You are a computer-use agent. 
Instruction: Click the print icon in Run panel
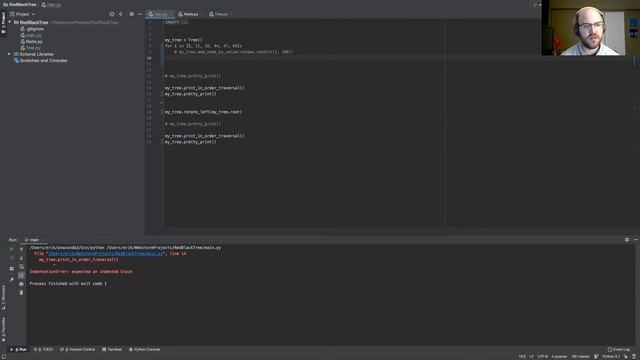tap(21, 284)
